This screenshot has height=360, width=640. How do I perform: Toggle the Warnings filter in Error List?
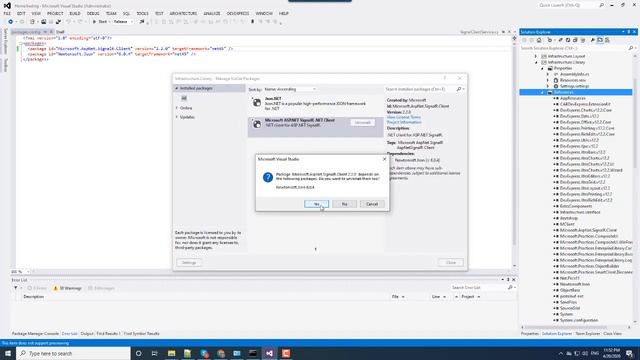[67, 288]
